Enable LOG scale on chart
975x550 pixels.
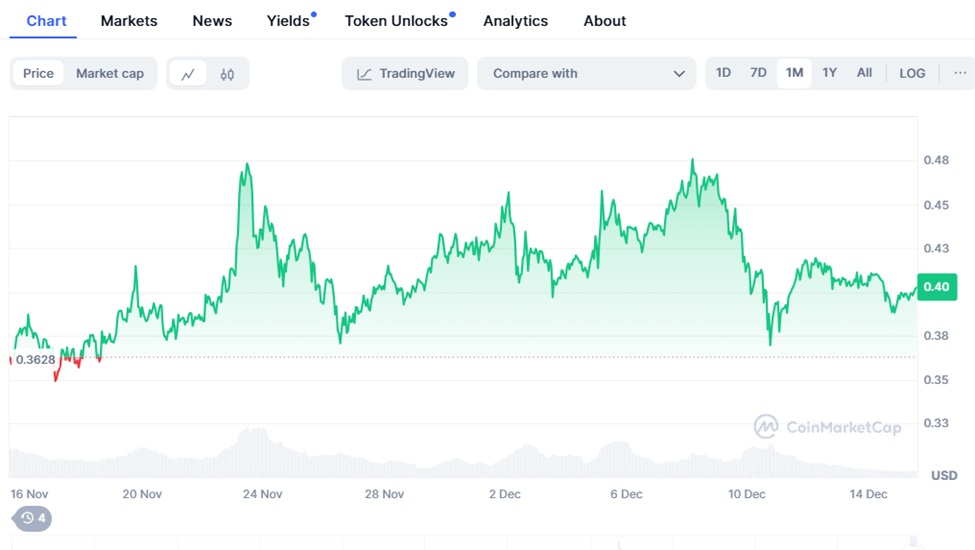(911, 73)
